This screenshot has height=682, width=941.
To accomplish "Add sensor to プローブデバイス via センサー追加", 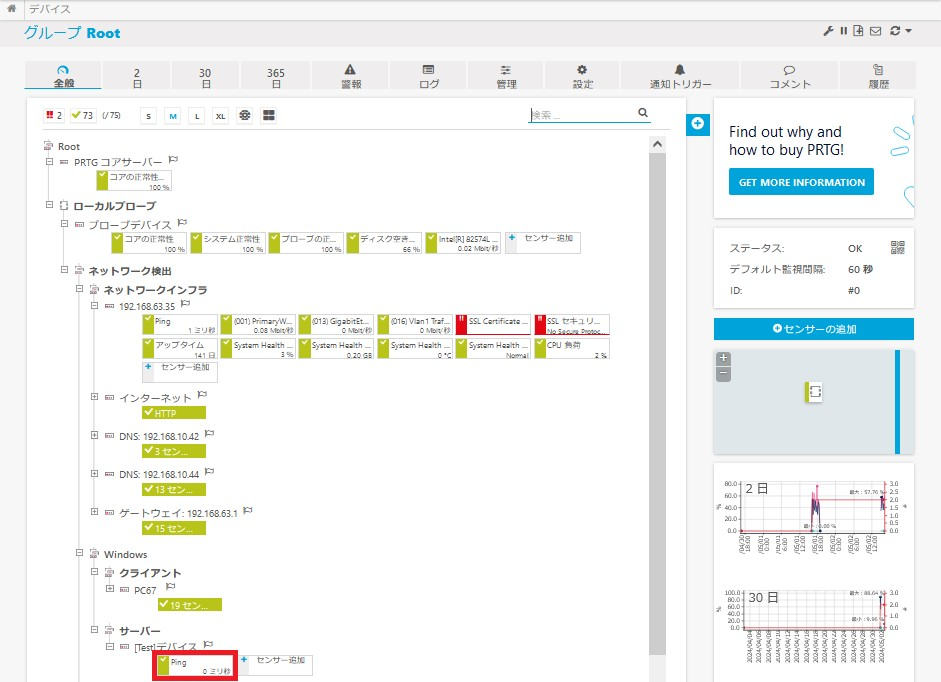I will (543, 243).
